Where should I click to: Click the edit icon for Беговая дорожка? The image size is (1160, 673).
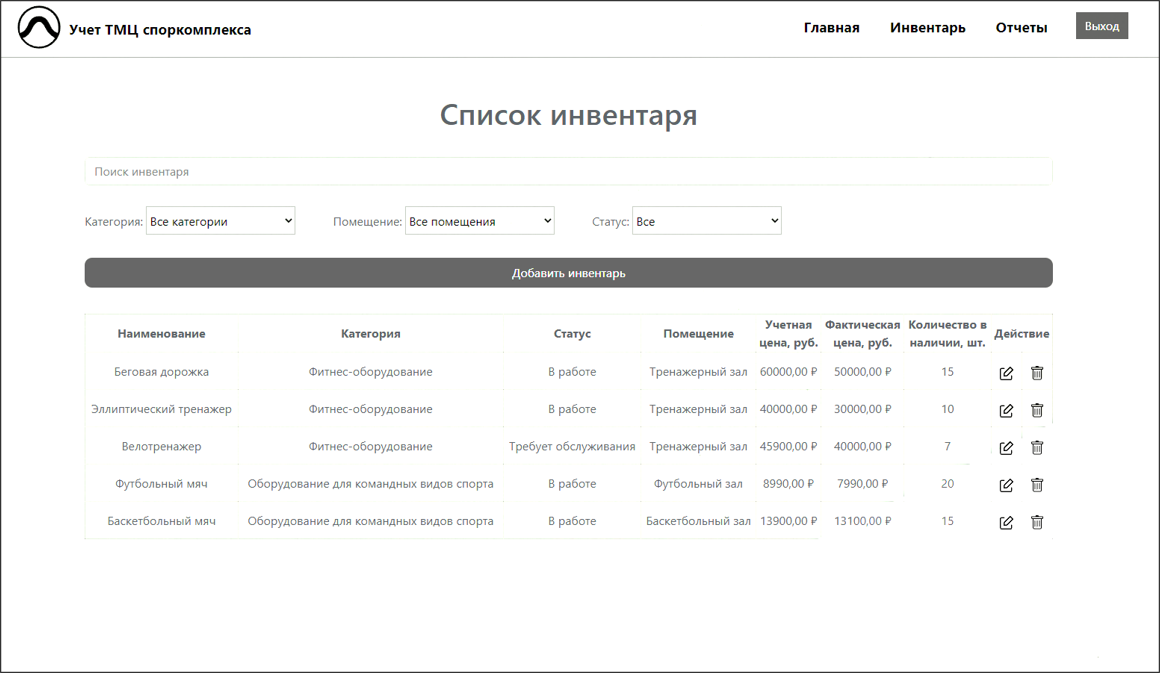(x=1006, y=373)
